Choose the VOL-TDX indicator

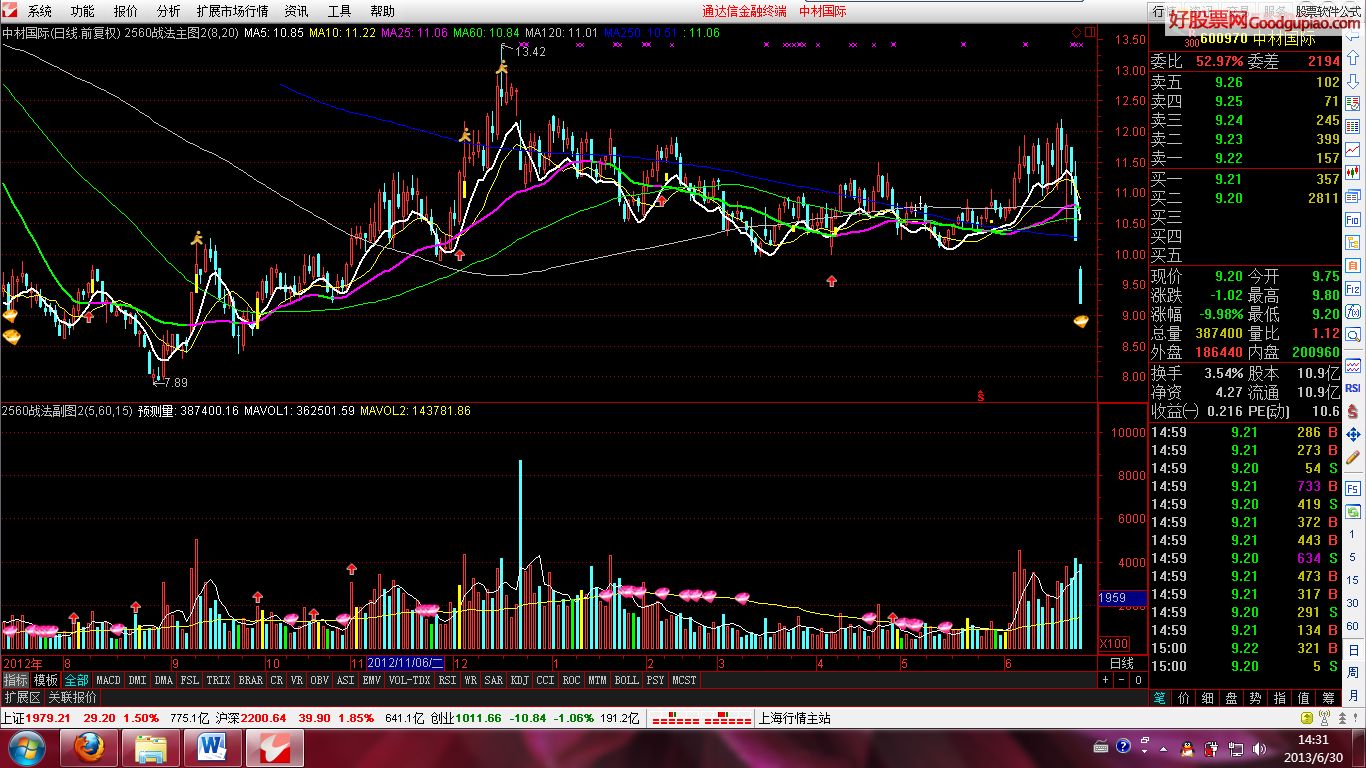coord(409,680)
